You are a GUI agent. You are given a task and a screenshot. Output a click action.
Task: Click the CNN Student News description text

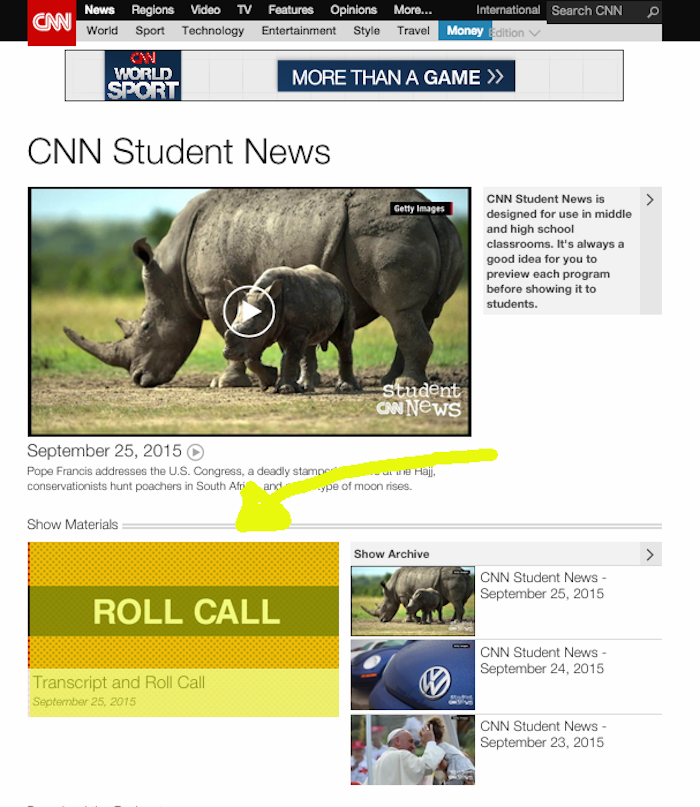point(559,251)
